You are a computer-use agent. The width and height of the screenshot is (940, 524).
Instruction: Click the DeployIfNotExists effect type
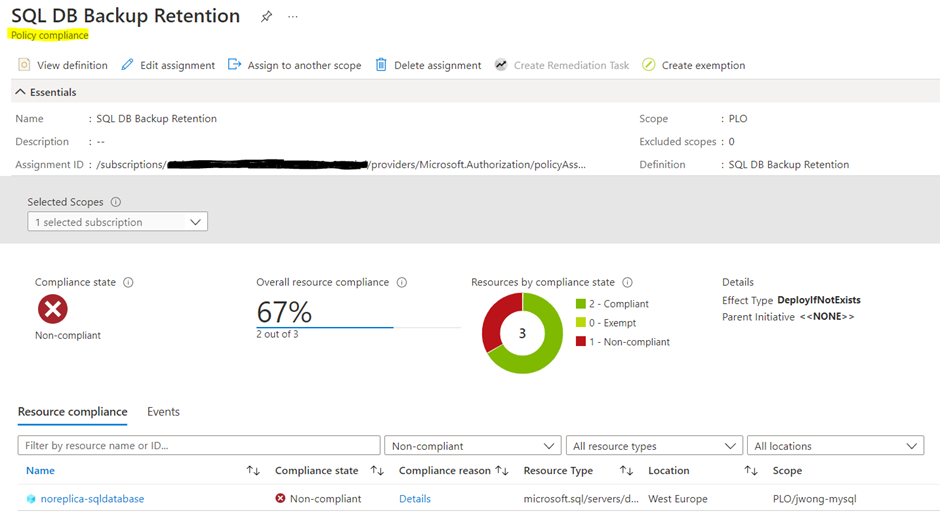pyautogui.click(x=819, y=300)
